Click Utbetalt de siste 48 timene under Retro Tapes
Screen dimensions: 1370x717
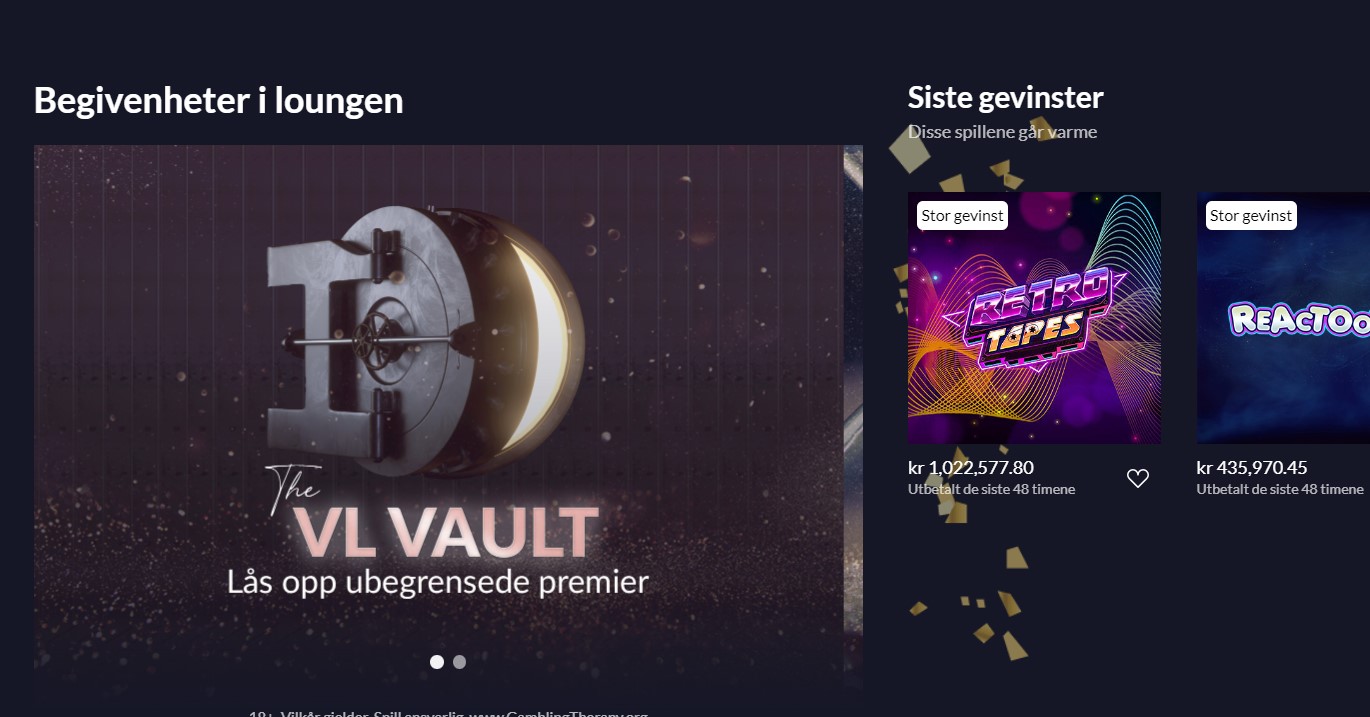pyautogui.click(x=991, y=489)
